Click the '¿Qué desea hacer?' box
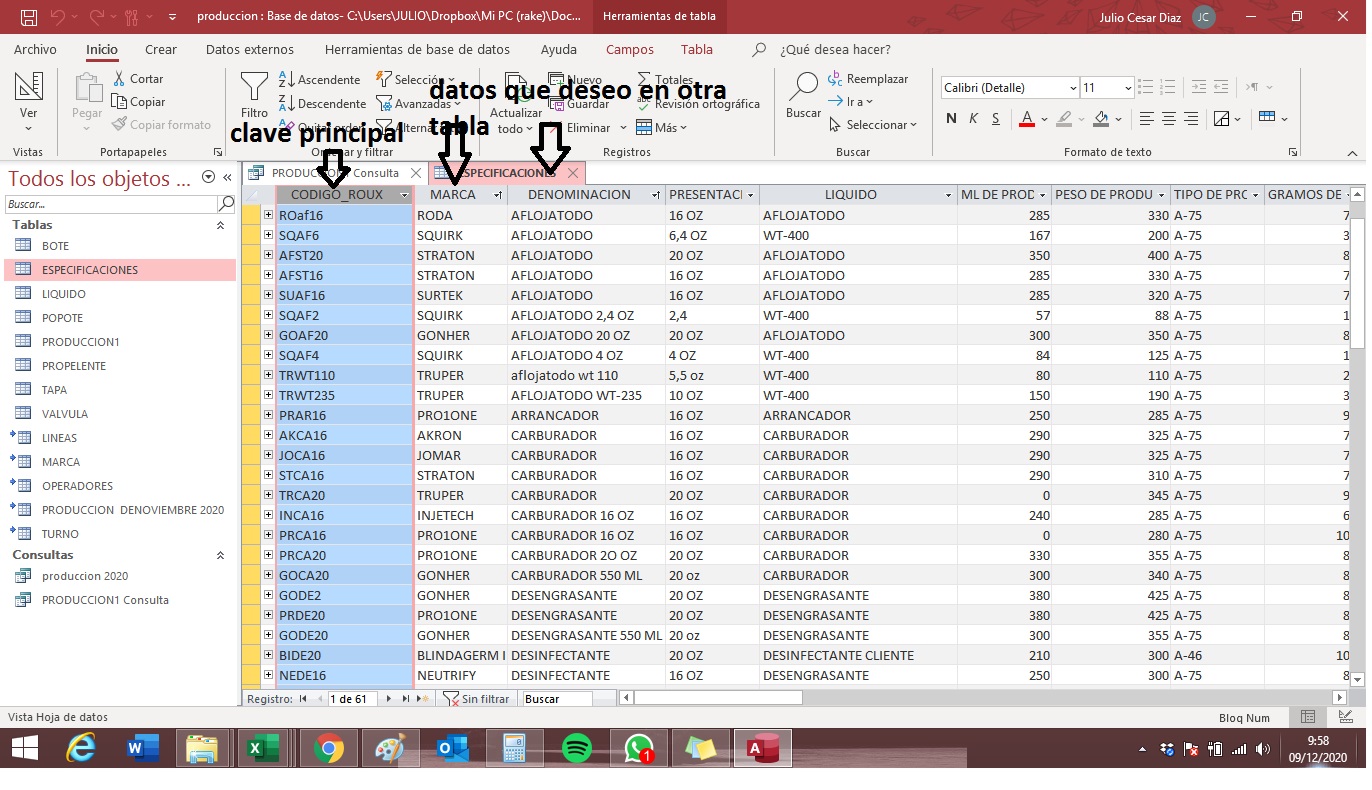This screenshot has height=790, width=1372. click(835, 49)
